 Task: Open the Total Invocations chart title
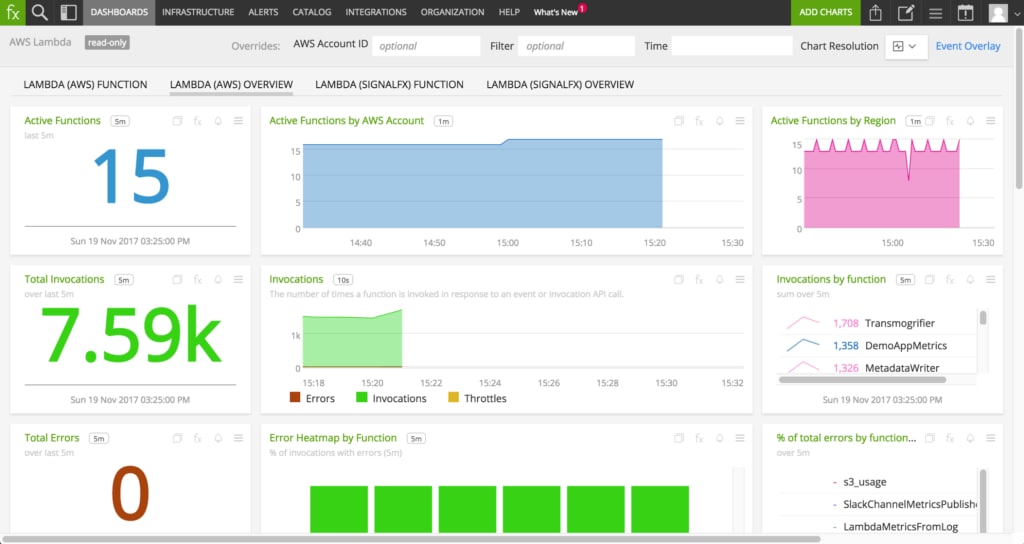click(64, 280)
